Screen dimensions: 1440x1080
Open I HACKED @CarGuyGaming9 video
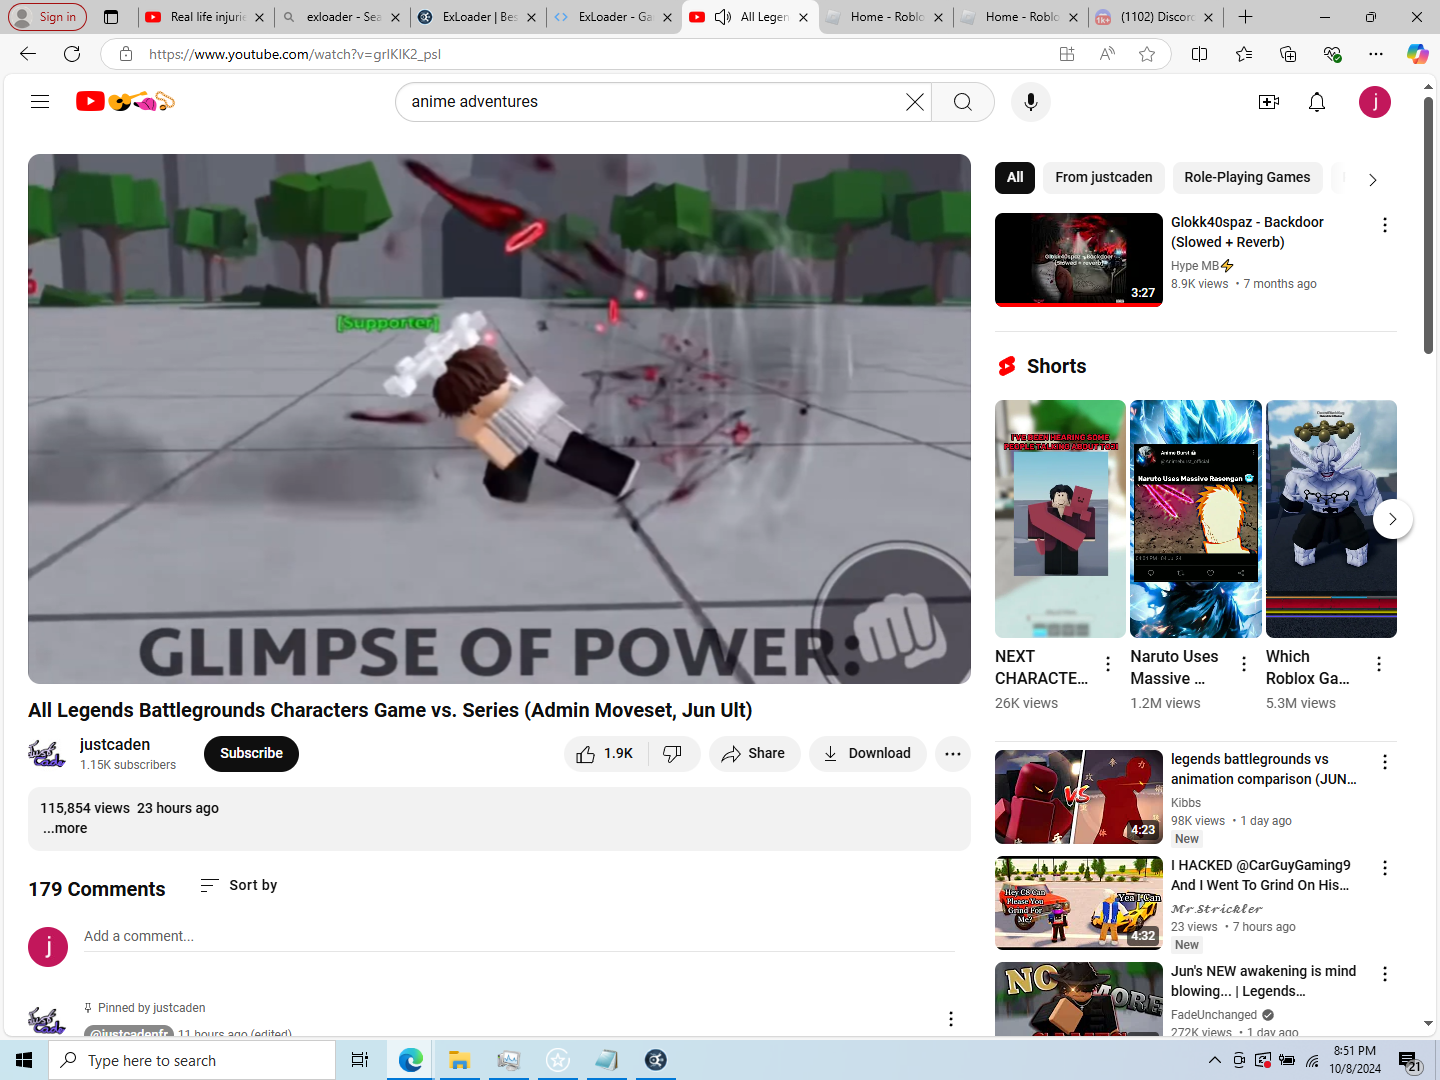click(x=1079, y=903)
